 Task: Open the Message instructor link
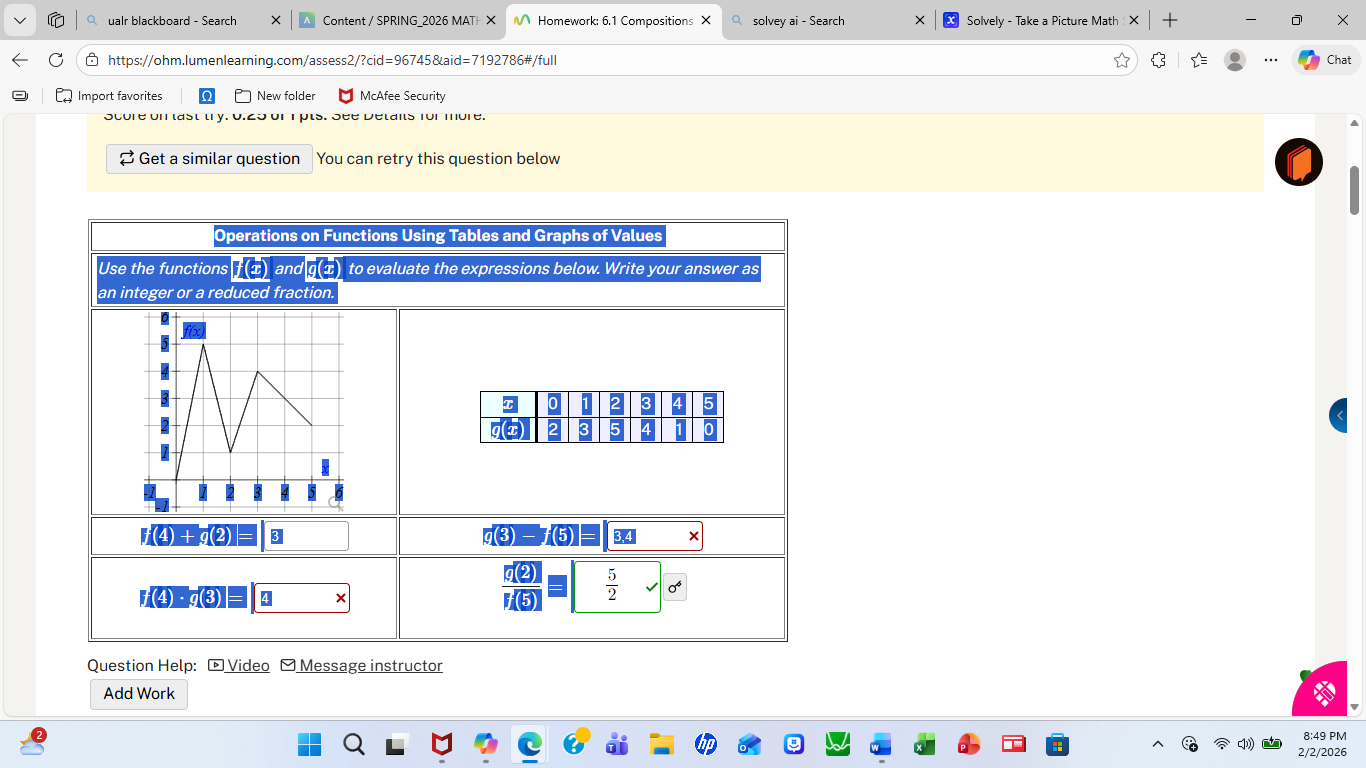pos(371,665)
